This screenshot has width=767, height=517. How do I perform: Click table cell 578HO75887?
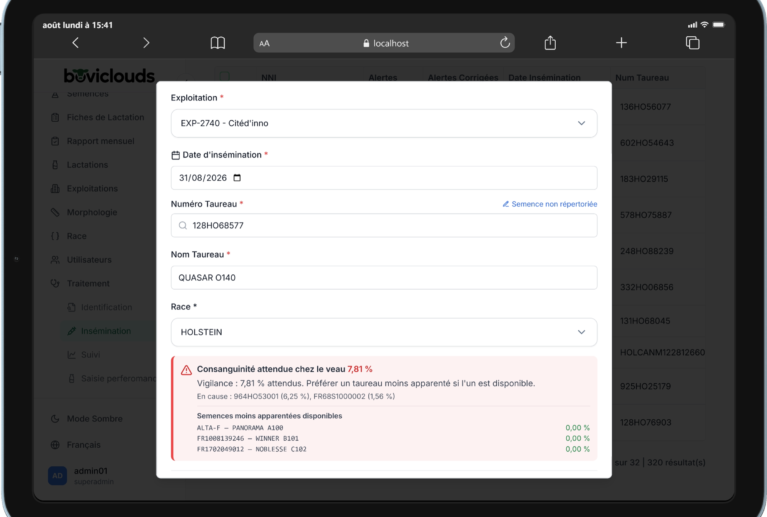(x=646, y=215)
